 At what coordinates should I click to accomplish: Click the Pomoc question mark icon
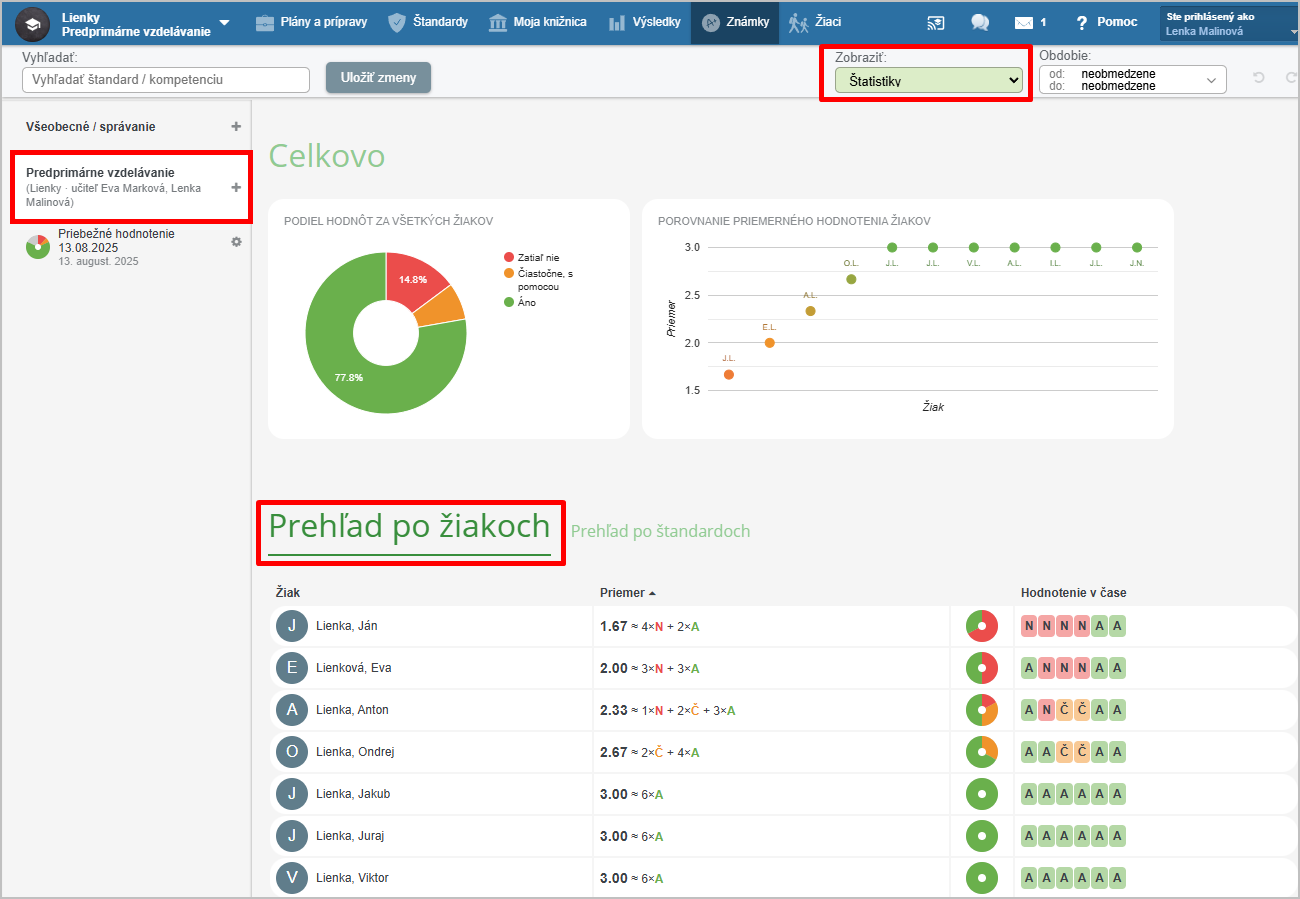click(1081, 22)
